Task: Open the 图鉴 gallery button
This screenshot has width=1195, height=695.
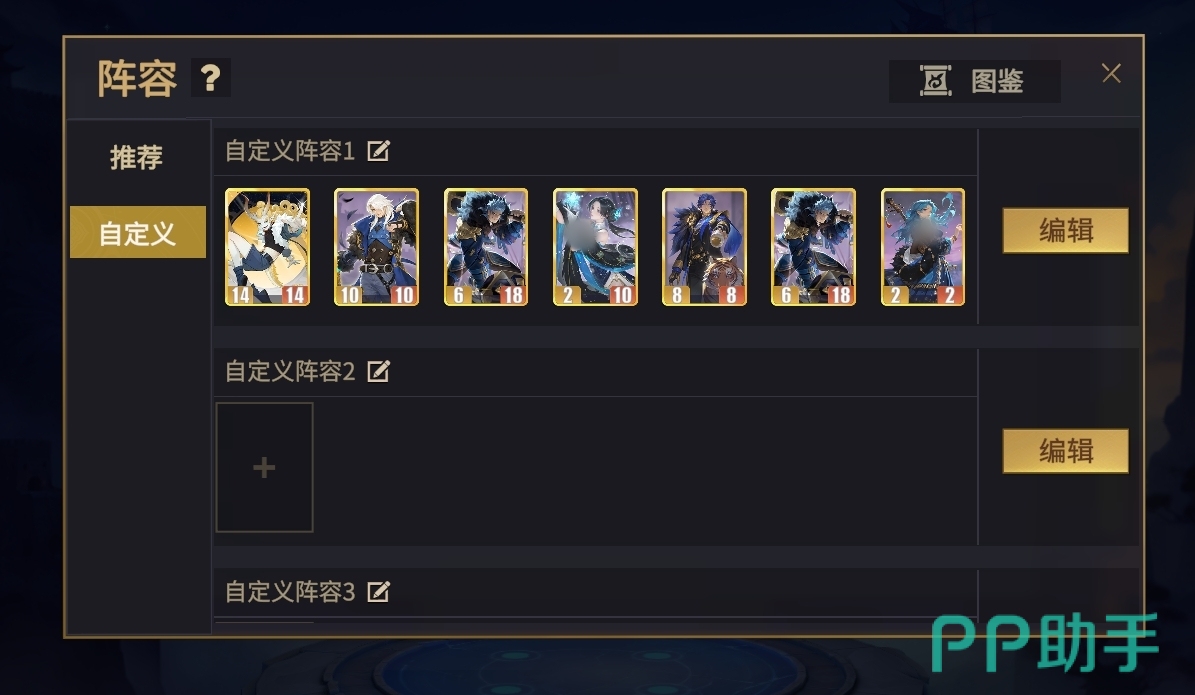Action: coord(974,81)
